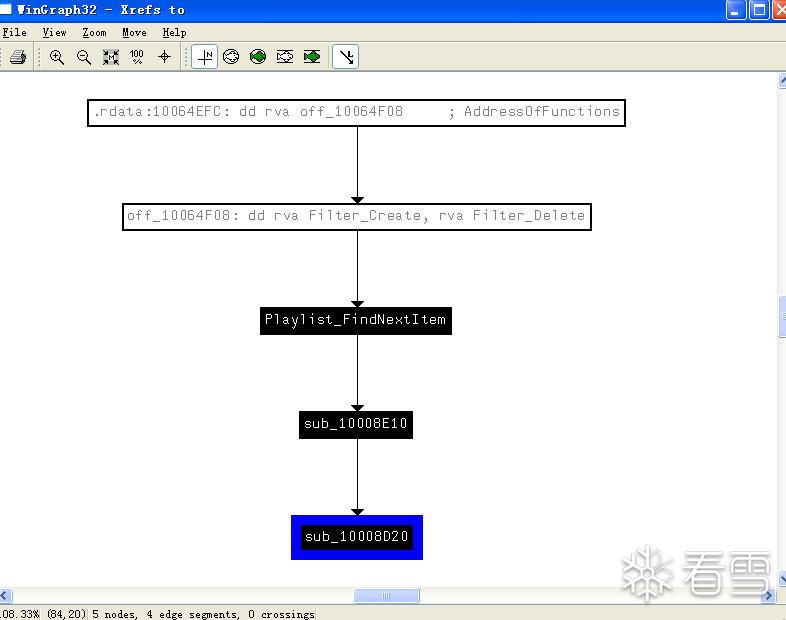
Task: Open the File menu
Action: 15,33
